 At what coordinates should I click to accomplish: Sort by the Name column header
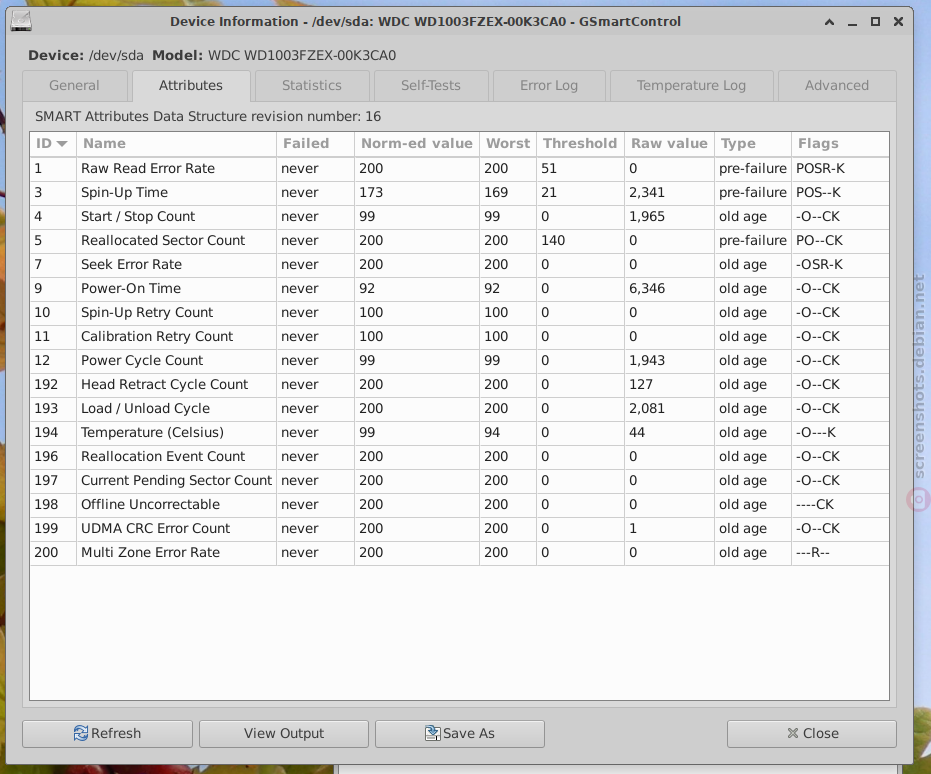[x=176, y=144]
